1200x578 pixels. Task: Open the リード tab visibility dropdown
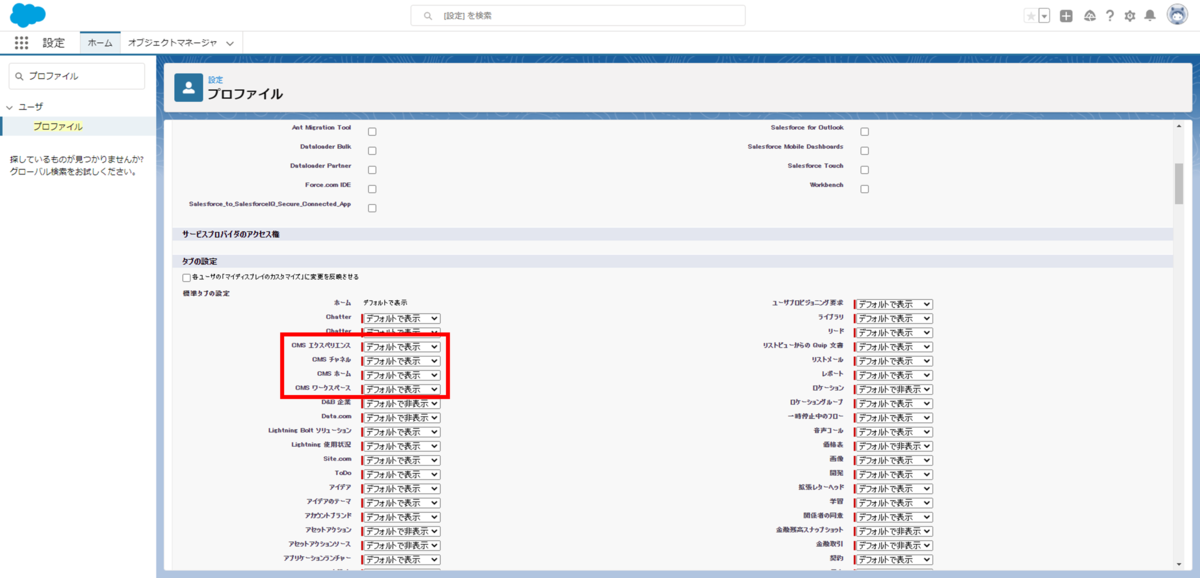893,332
